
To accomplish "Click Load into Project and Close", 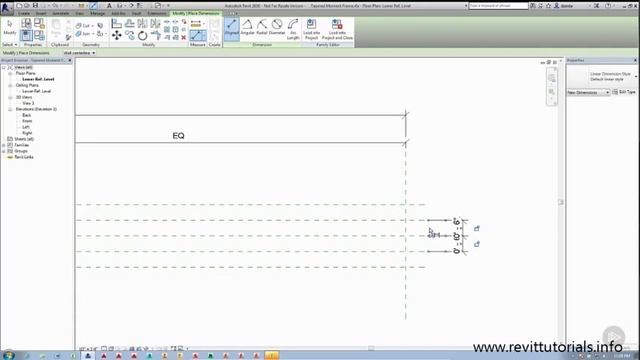I will [x=337, y=29].
